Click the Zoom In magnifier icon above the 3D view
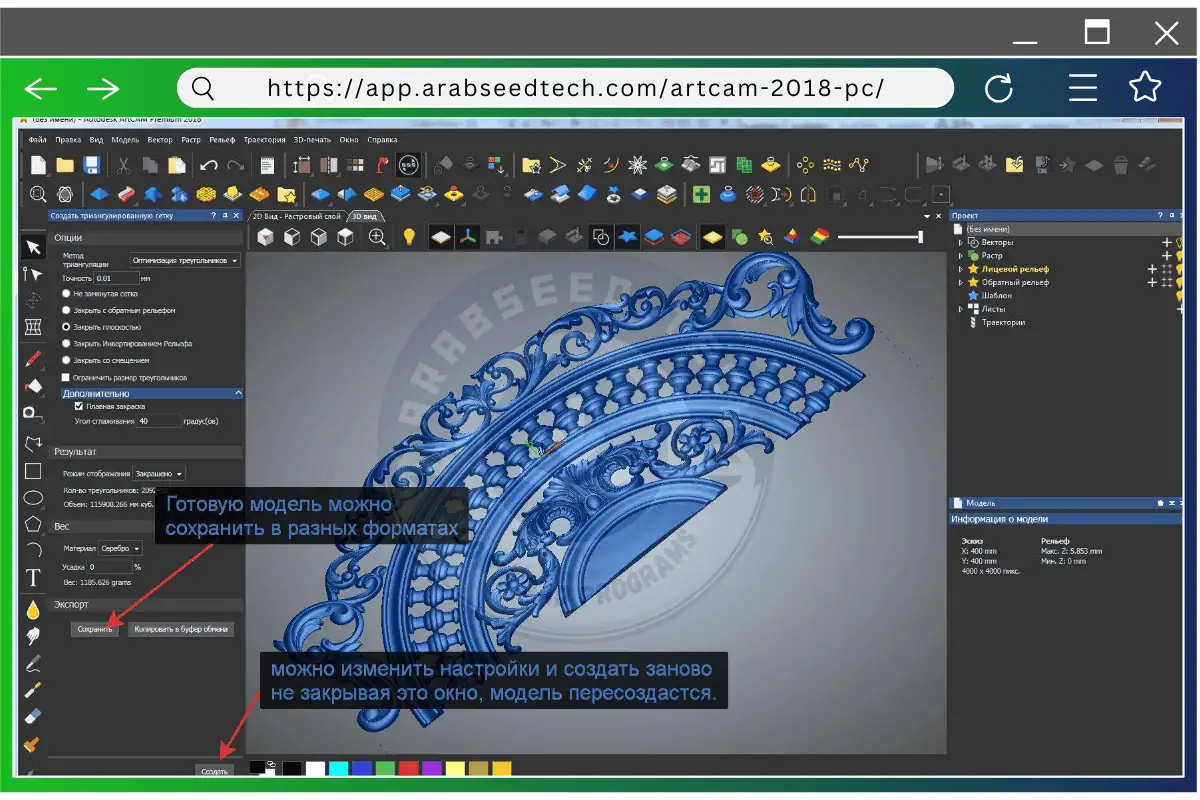The image size is (1200, 800). coord(374,237)
